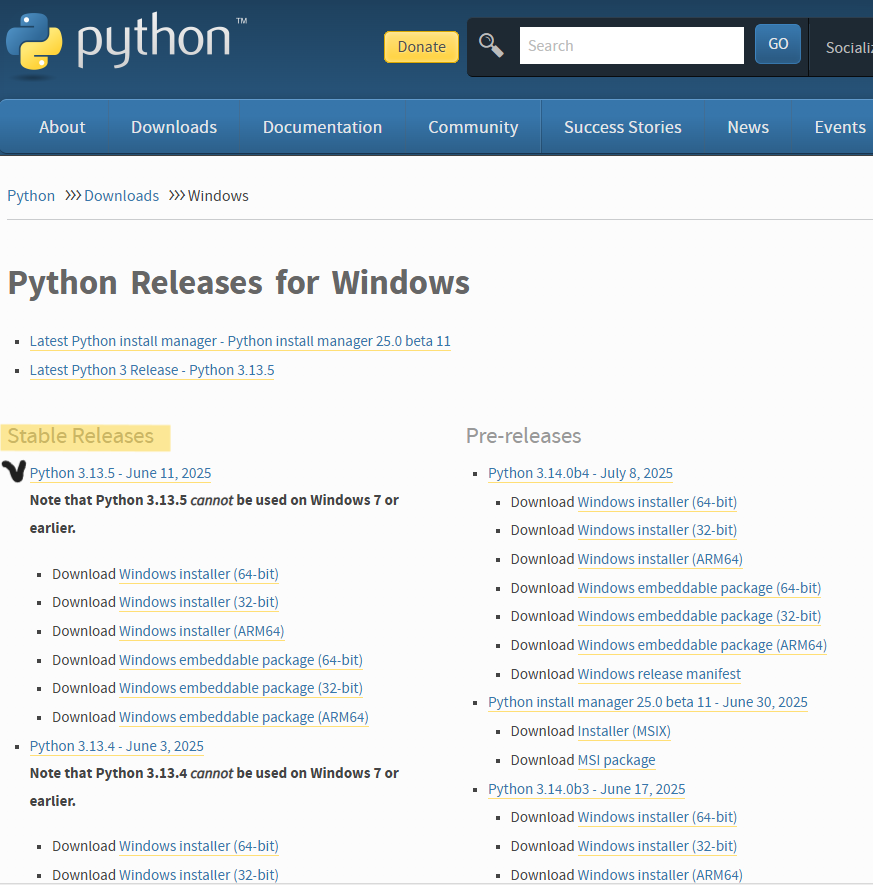
Task: Click the GO search button
Action: tap(778, 44)
